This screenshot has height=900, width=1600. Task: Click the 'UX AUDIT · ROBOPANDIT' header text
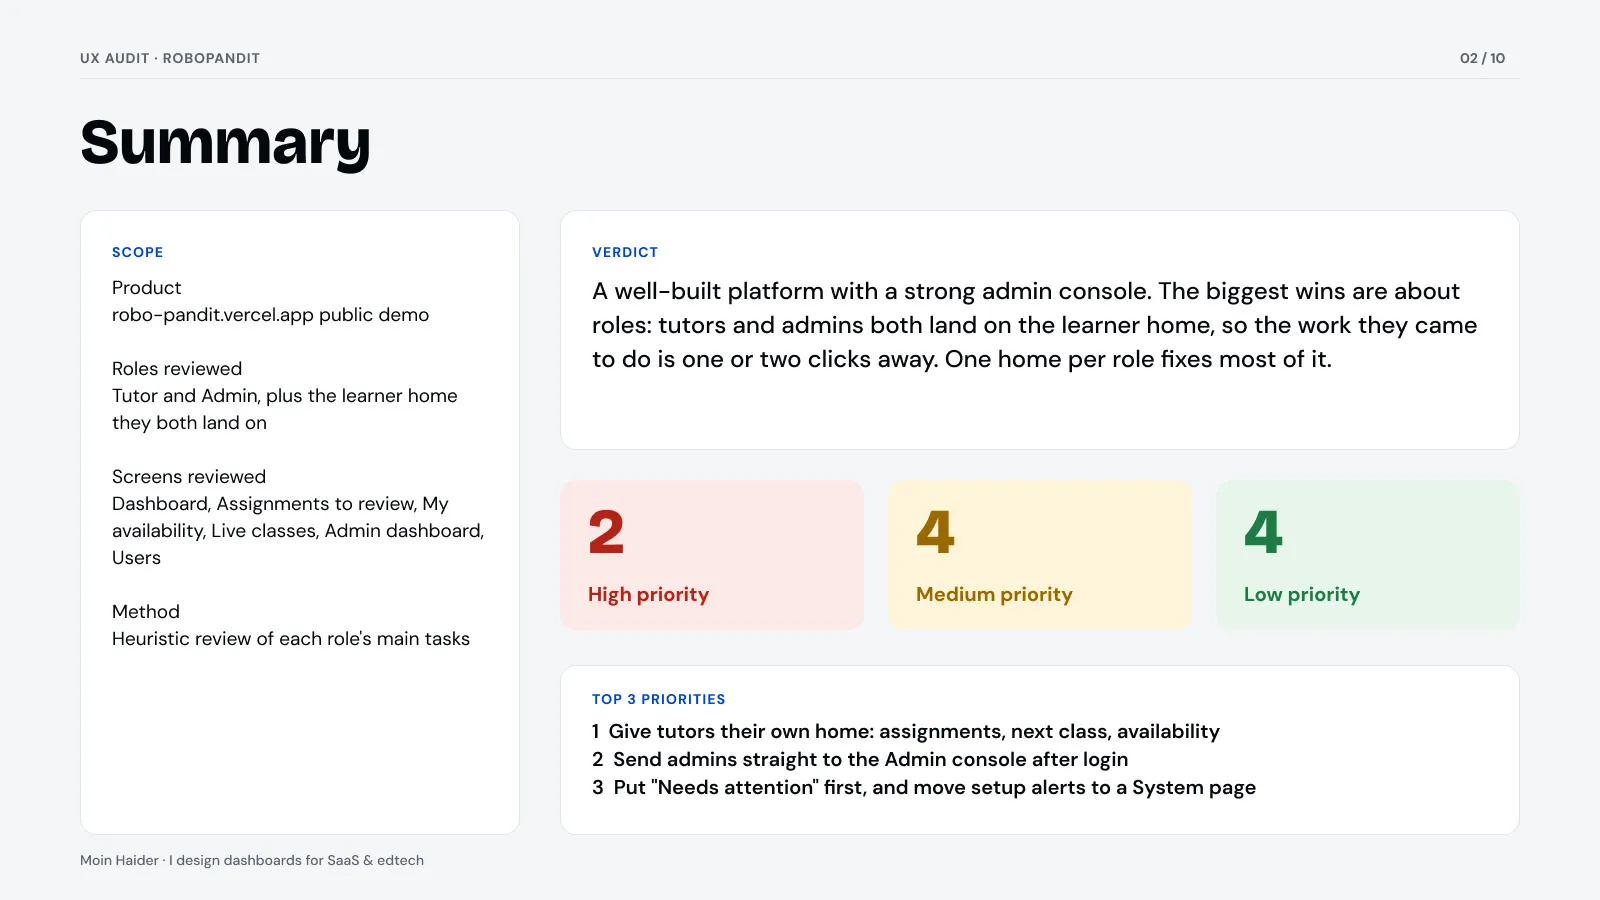(170, 58)
